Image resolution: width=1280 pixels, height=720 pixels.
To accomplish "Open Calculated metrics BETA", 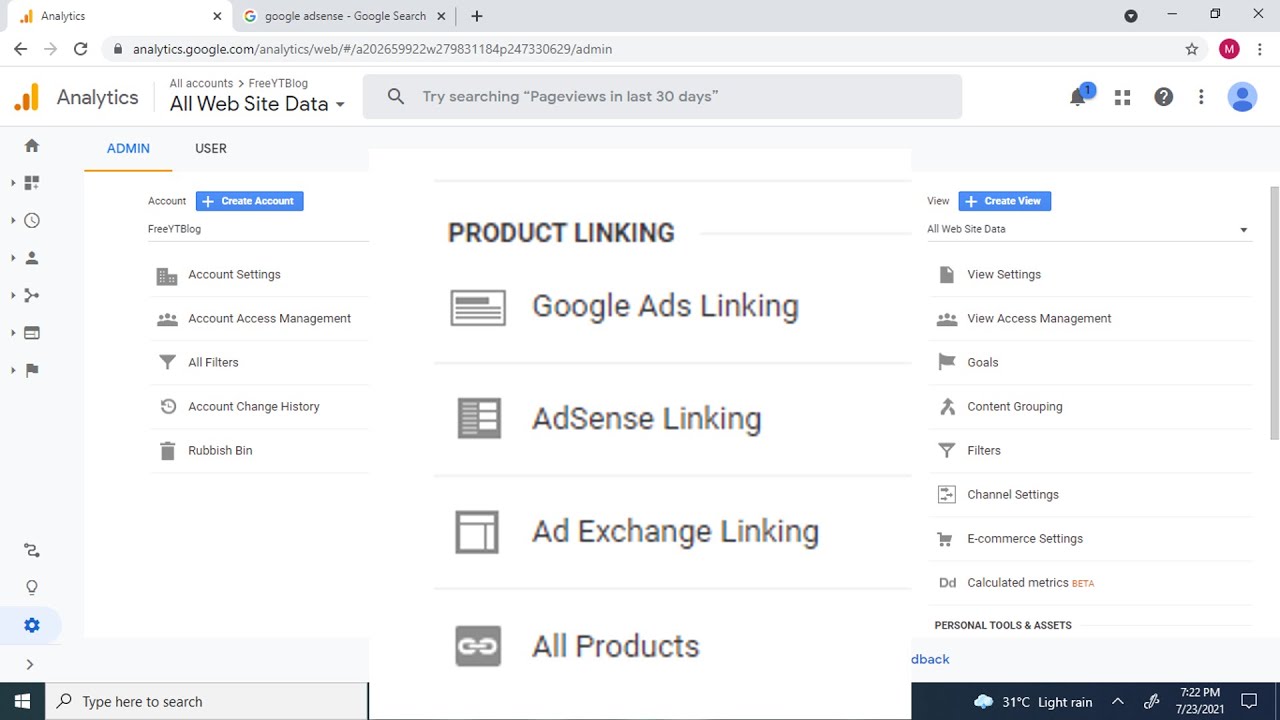I will pos(1030,583).
